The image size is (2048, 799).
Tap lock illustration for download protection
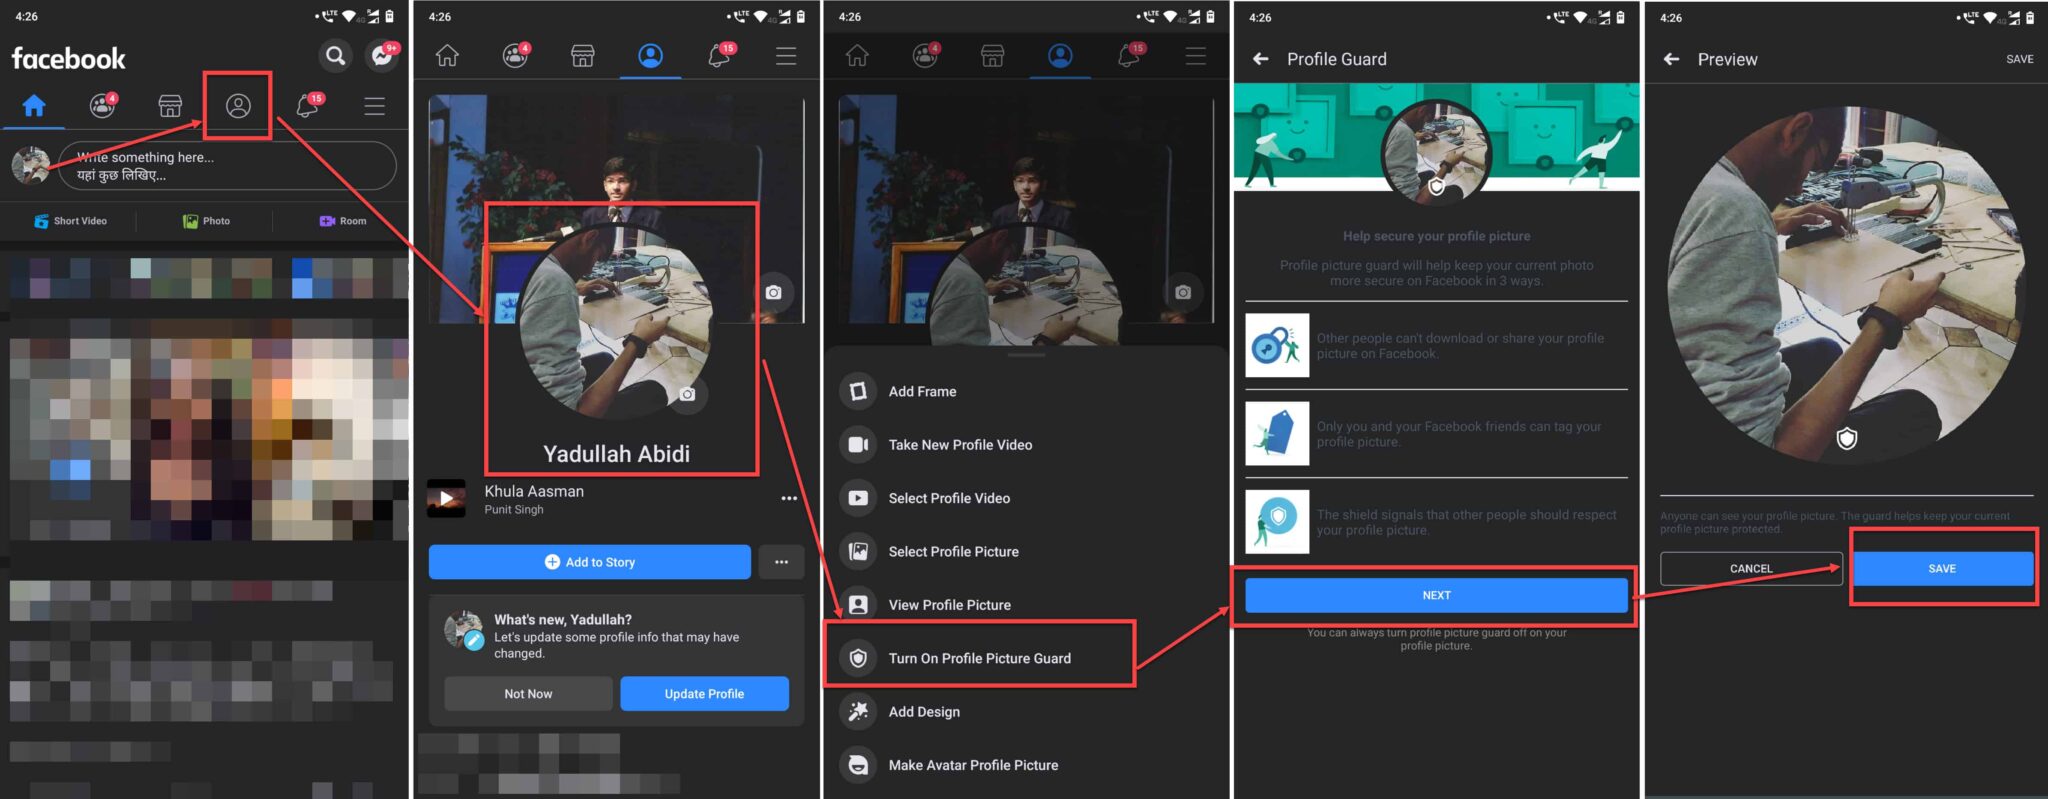pos(1277,345)
